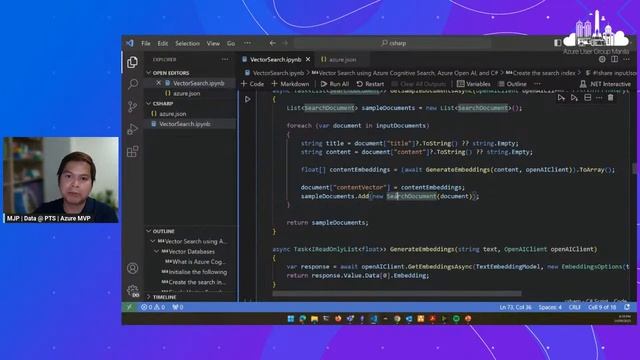This screenshot has height=360, width=640.
Task: Open the Explorer view in activity bar
Action: [x=132, y=62]
